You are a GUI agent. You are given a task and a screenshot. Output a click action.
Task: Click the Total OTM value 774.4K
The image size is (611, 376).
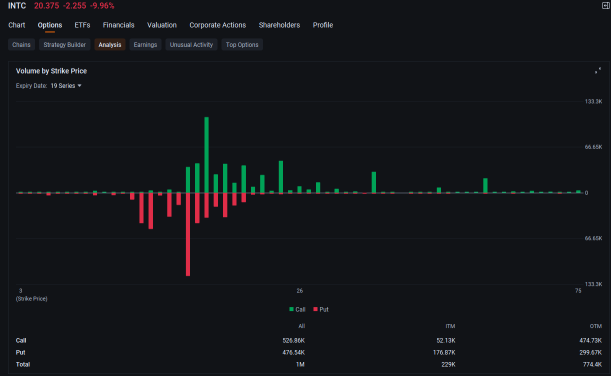tap(593, 365)
